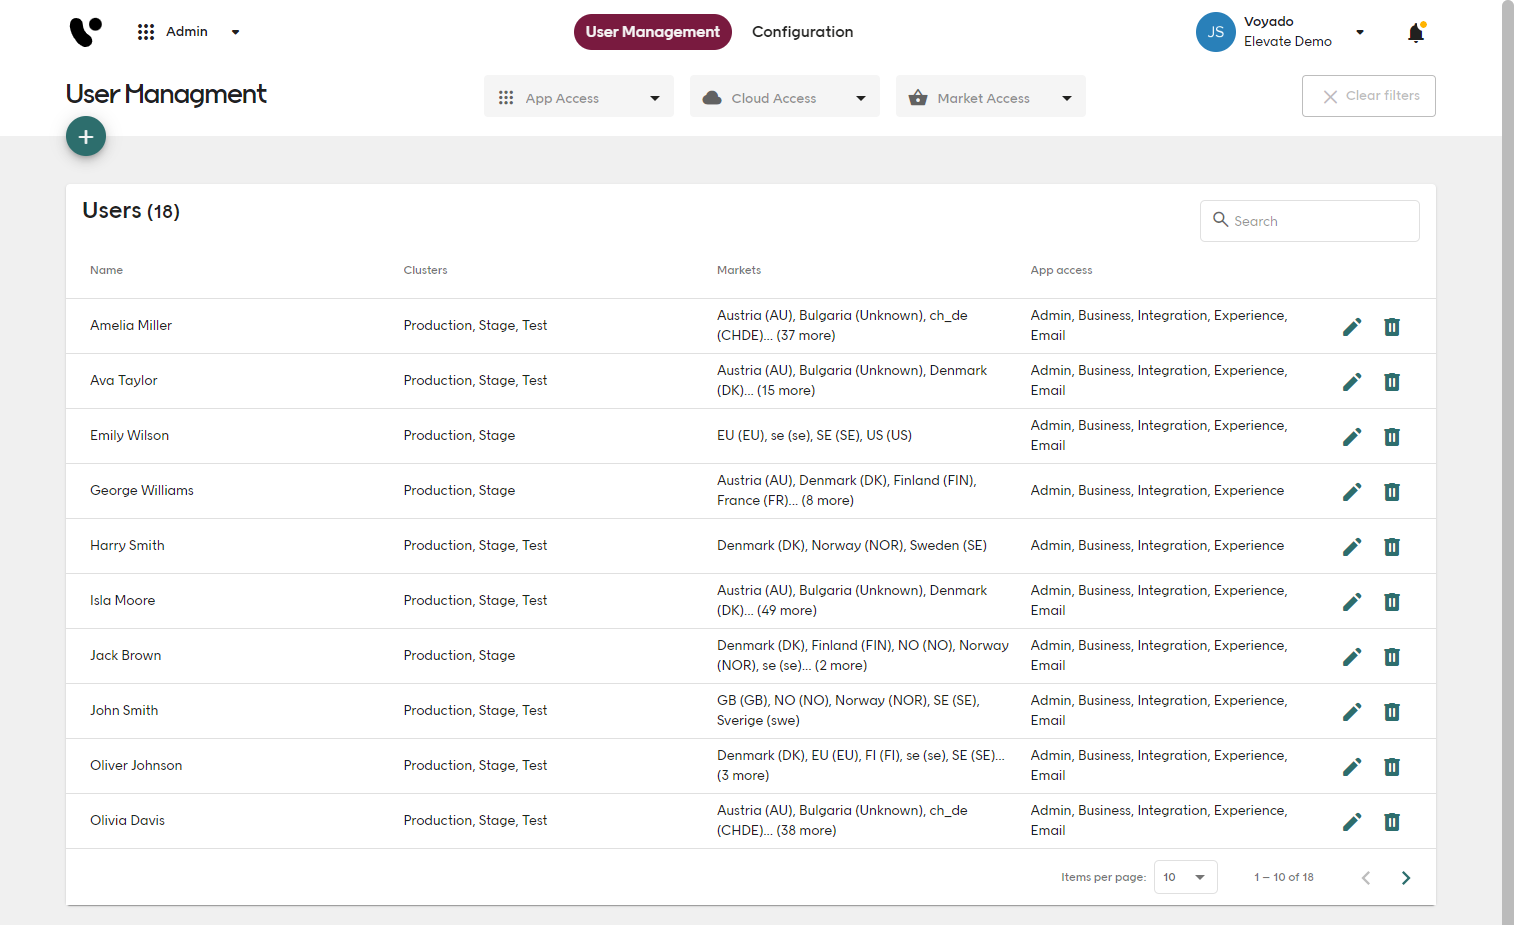Switch to Configuration tab
The image size is (1514, 925).
(803, 32)
